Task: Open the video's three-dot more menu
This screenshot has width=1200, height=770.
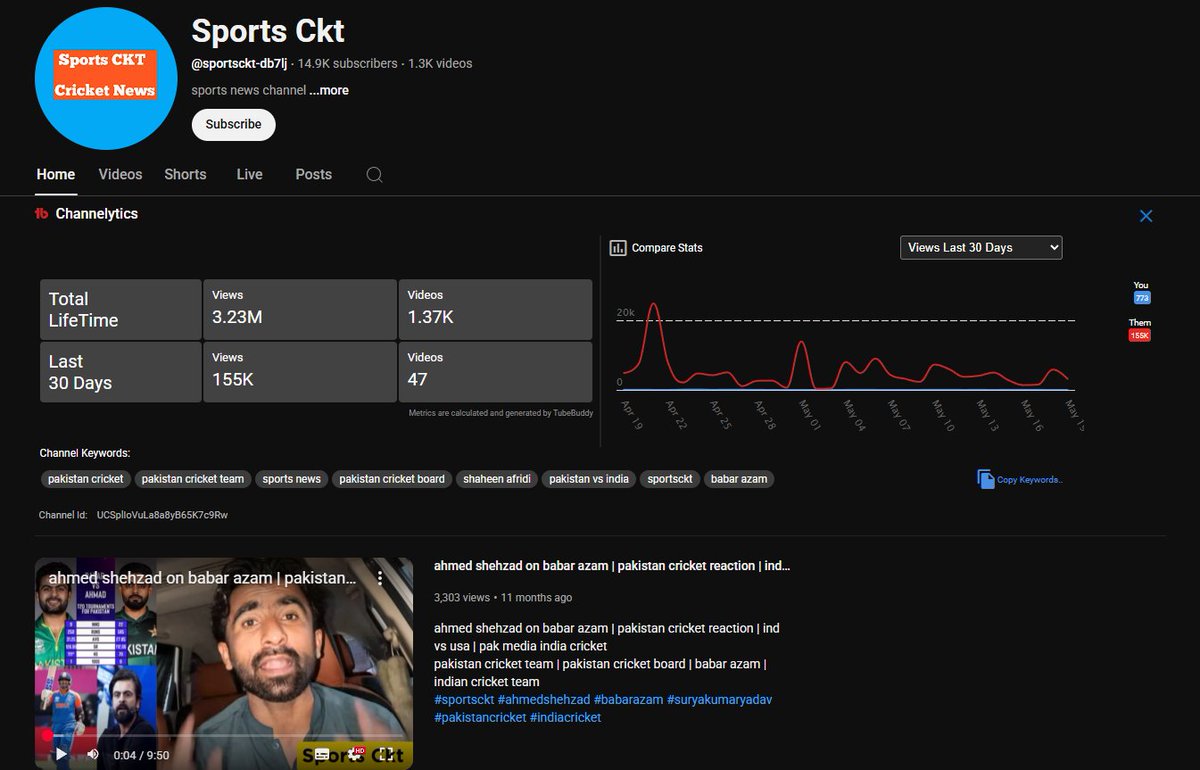Action: (x=380, y=578)
